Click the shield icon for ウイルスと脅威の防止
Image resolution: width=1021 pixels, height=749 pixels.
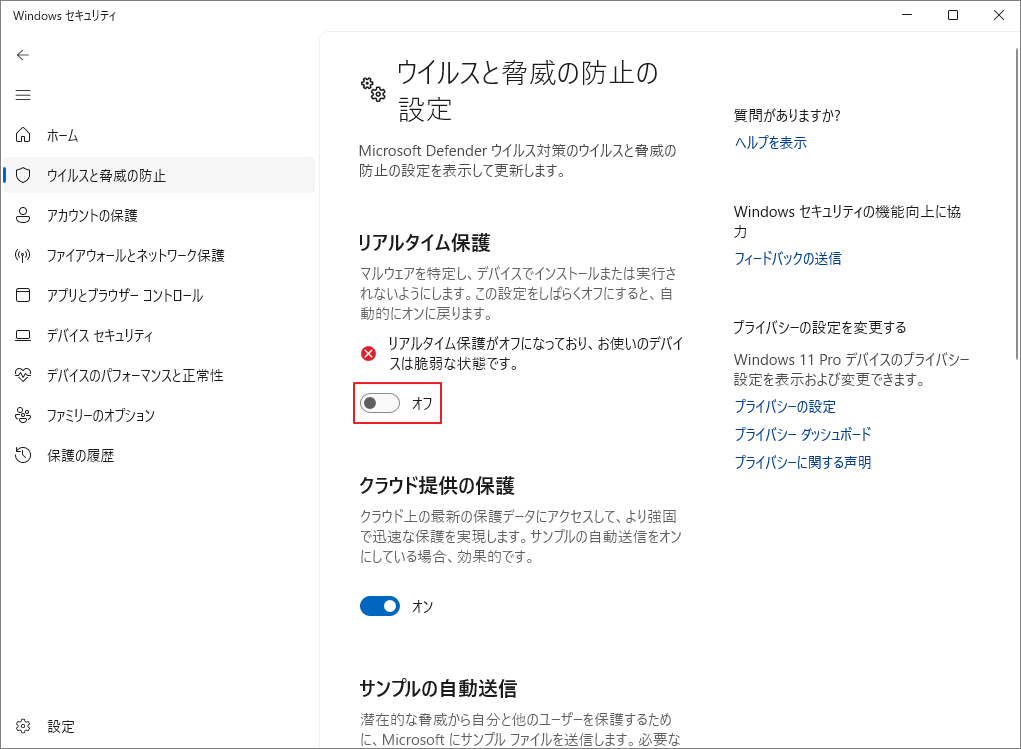[x=22, y=175]
